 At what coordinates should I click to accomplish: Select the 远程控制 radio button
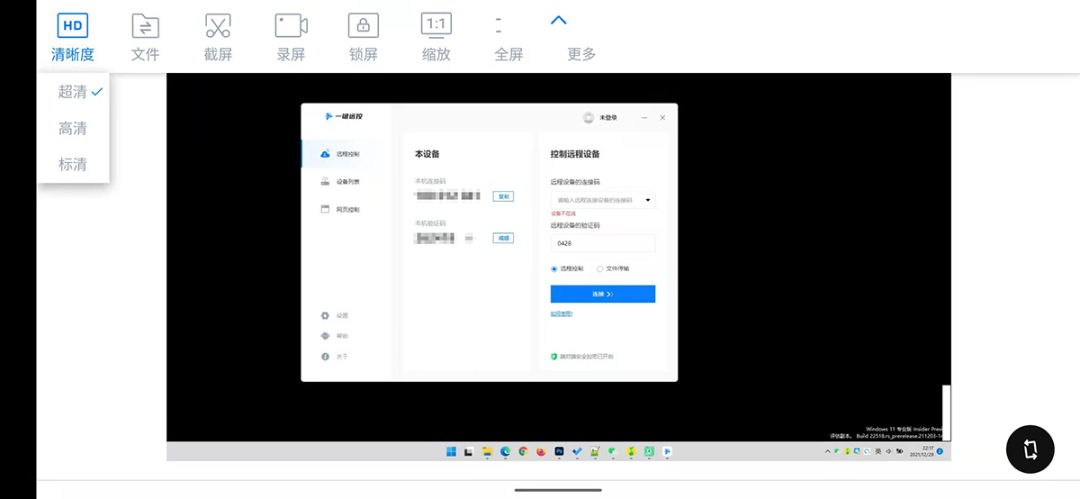[554, 269]
